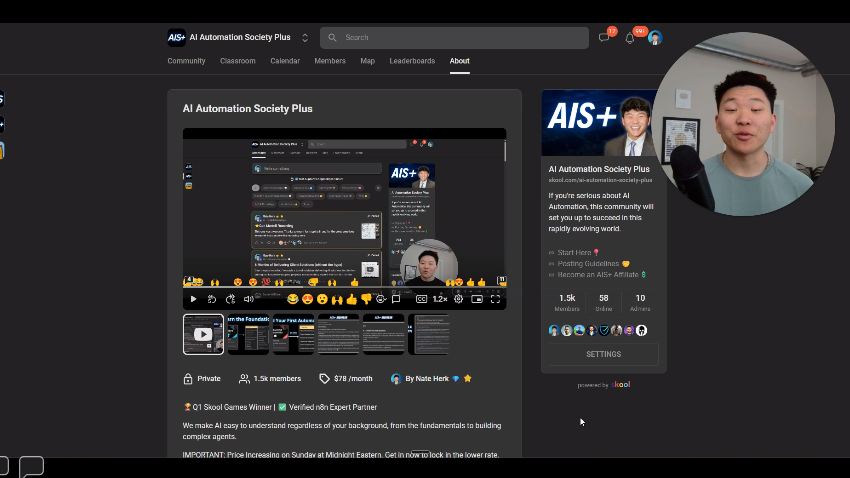Expand the group switcher chevron

click(x=305, y=37)
